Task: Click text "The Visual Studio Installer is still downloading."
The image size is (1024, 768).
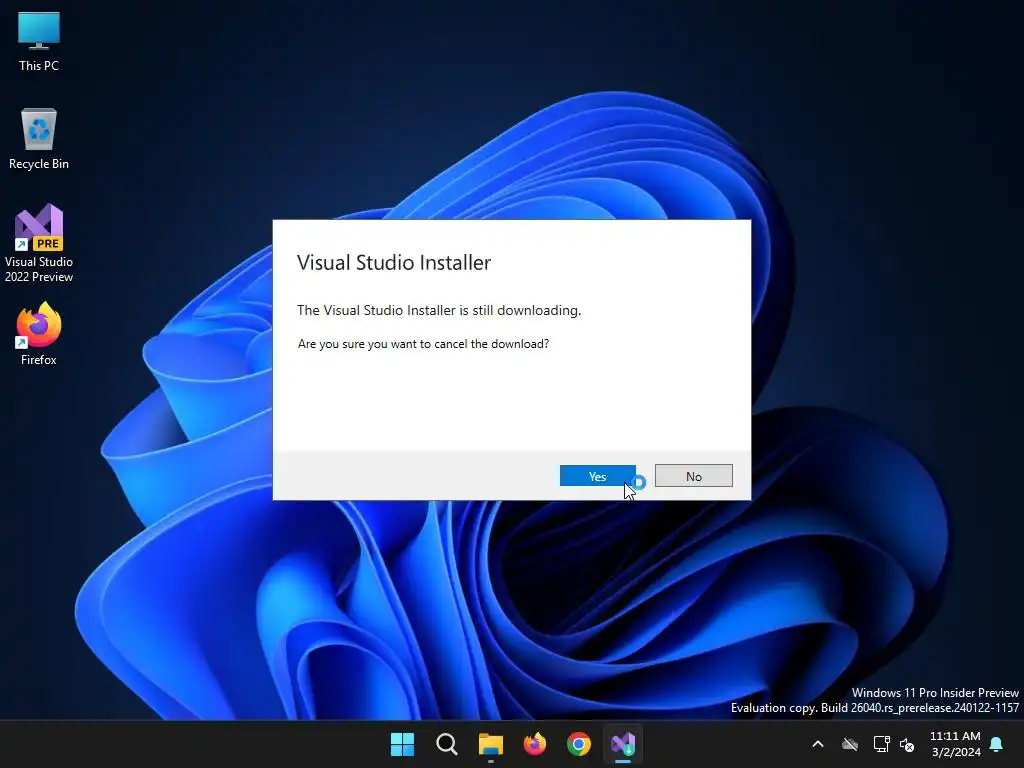Action: coord(439,310)
